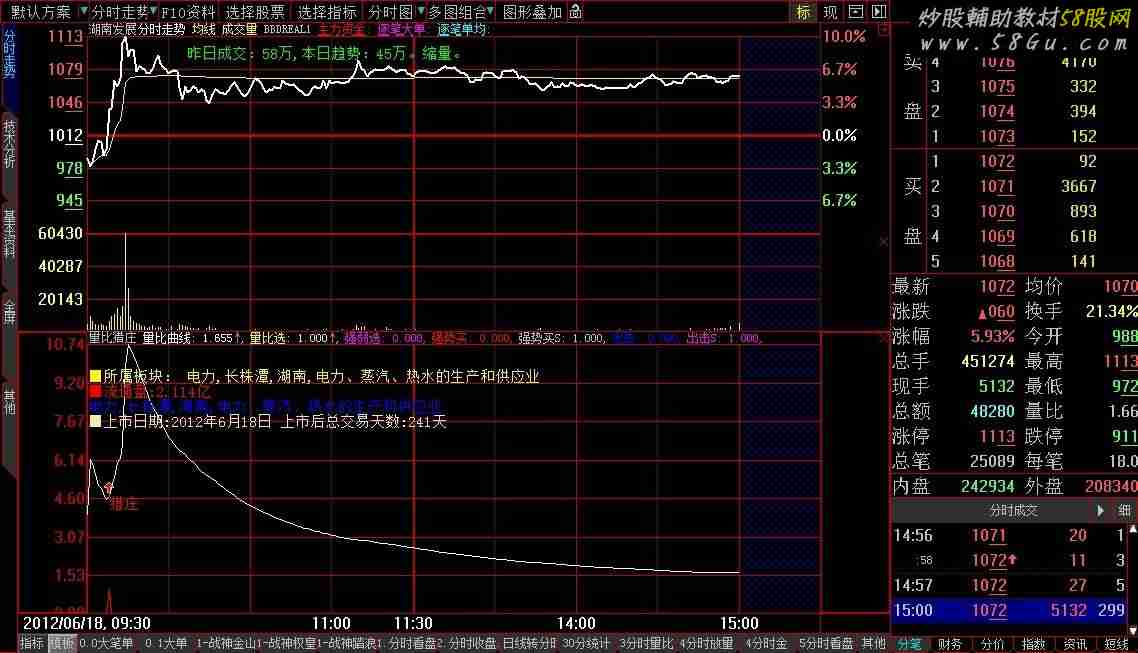Click the red square before 流通盘
Image resolution: width=1138 pixels, height=653 pixels.
tap(94, 392)
